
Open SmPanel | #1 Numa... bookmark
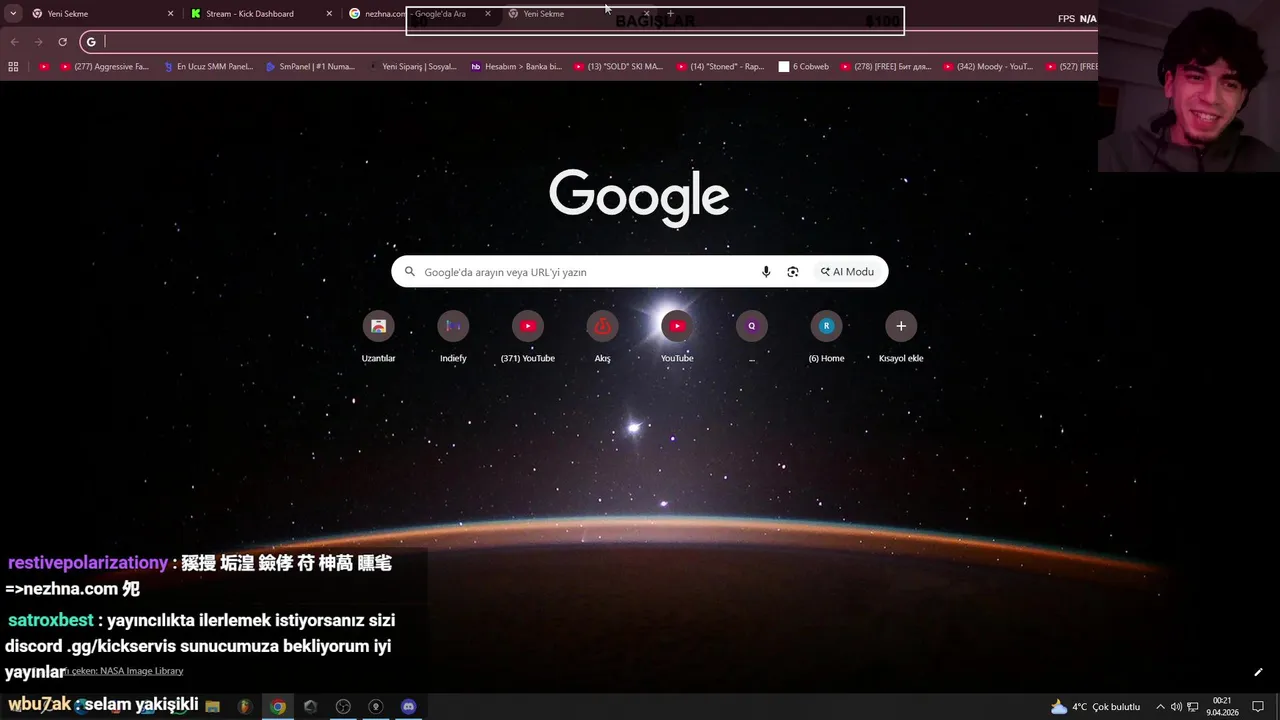[310, 67]
